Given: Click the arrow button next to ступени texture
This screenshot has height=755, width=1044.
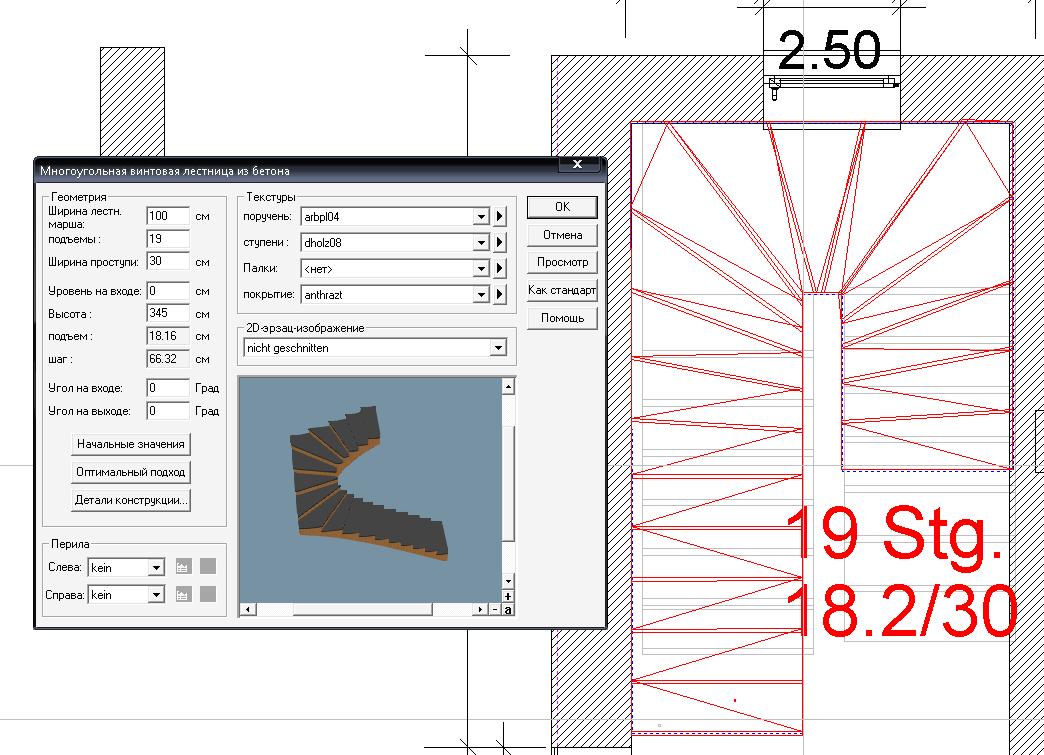Looking at the screenshot, I should point(500,242).
